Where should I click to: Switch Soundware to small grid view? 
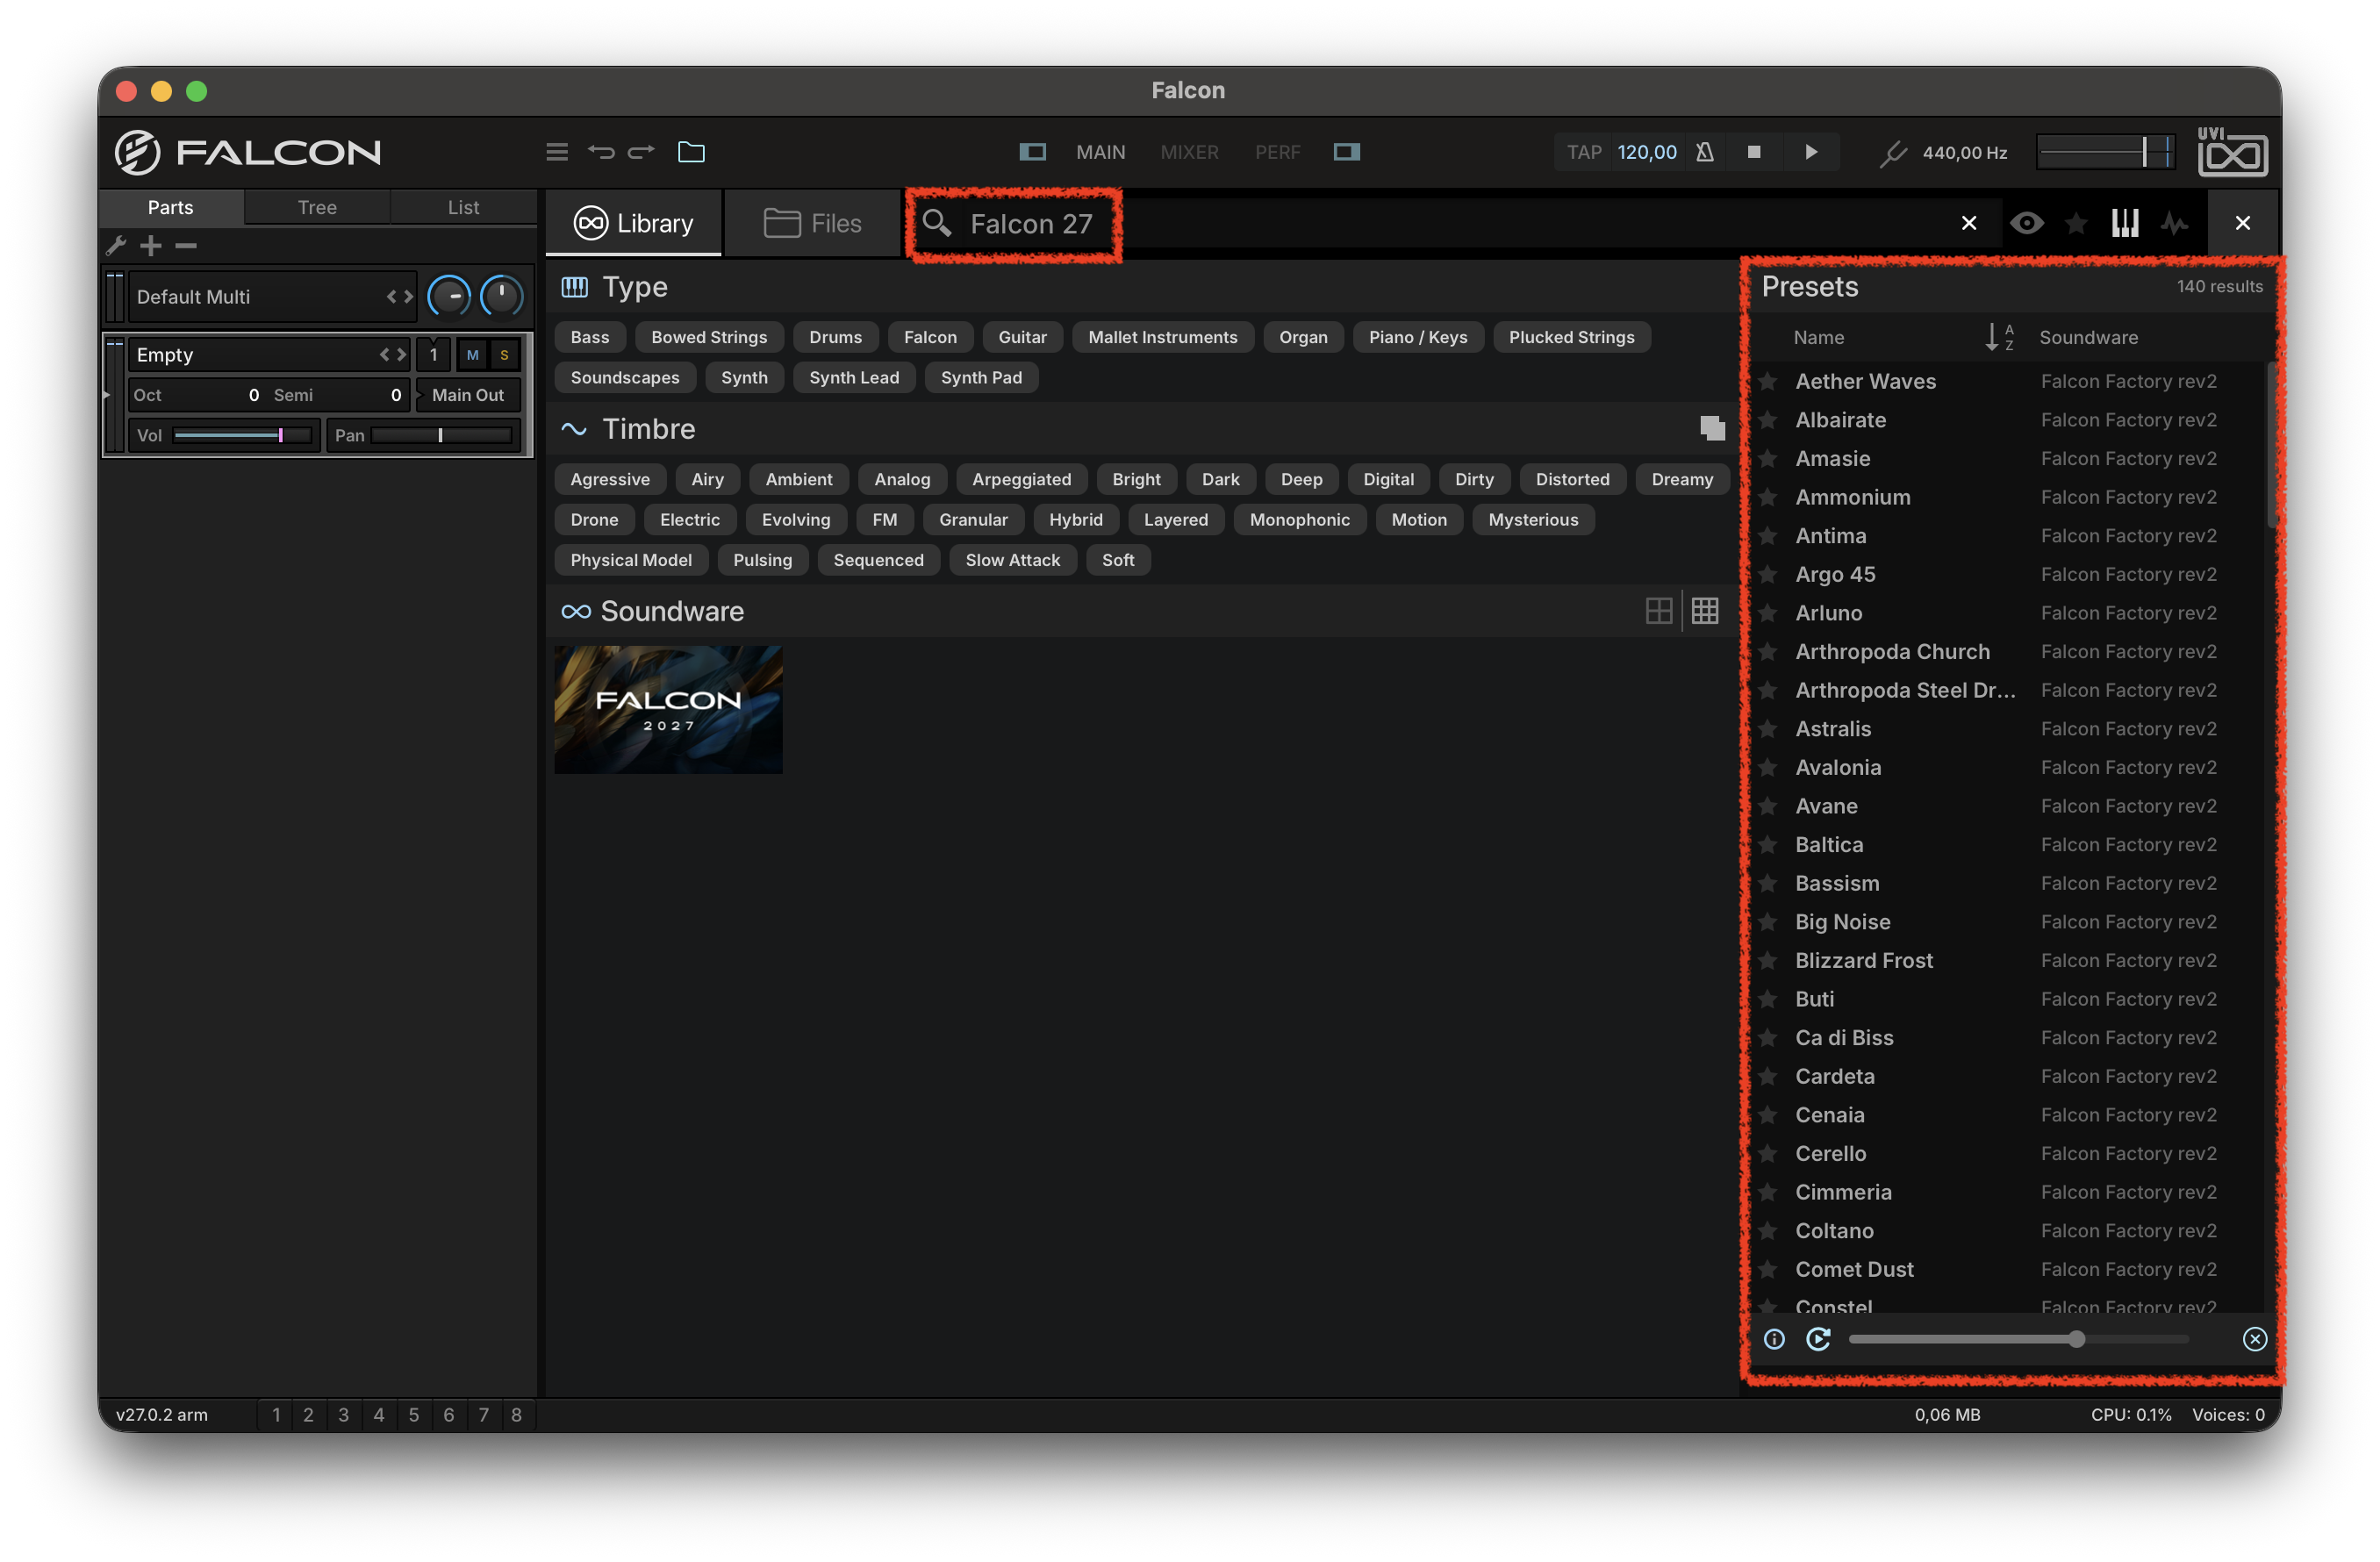point(1705,610)
